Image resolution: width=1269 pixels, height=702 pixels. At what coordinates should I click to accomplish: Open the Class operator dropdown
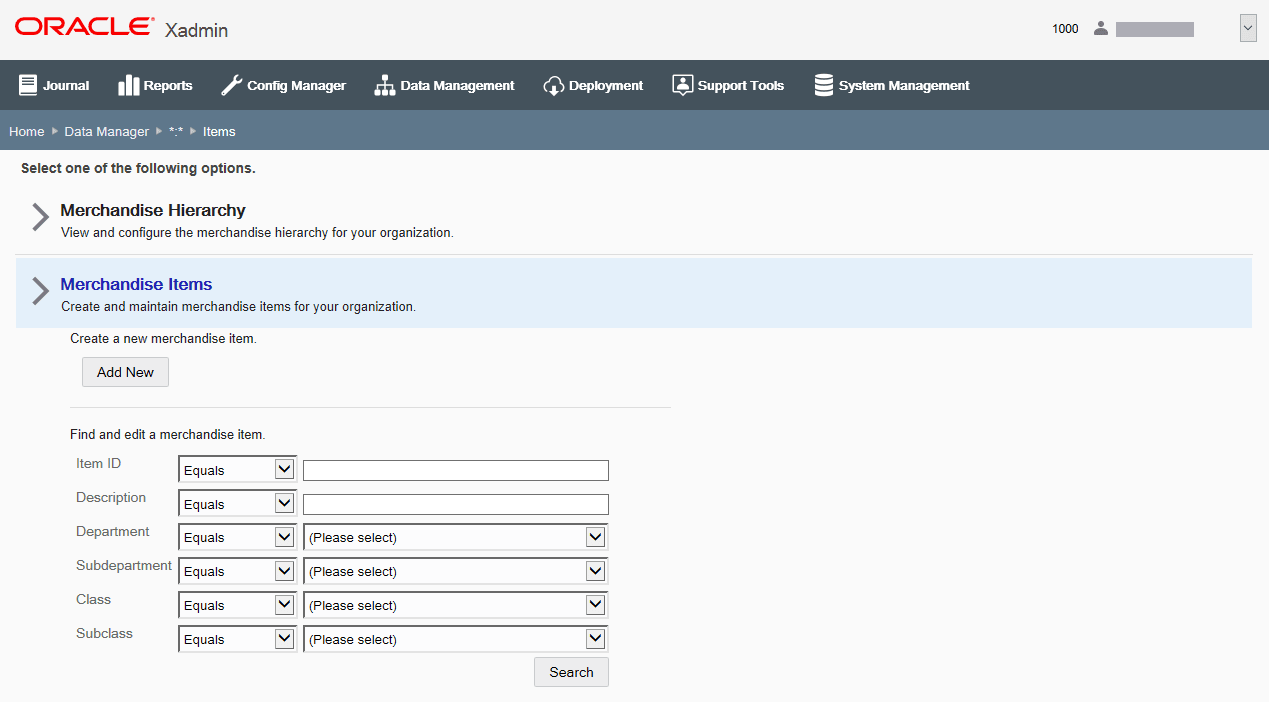237,605
